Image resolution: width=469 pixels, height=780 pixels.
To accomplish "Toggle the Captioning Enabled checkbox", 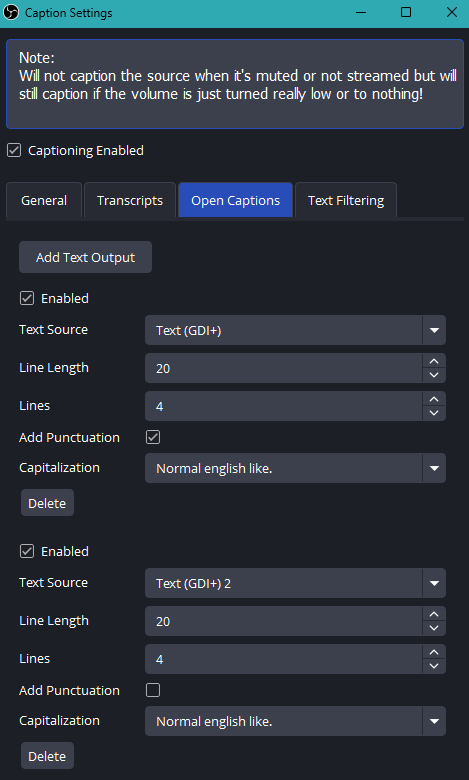I will point(14,150).
